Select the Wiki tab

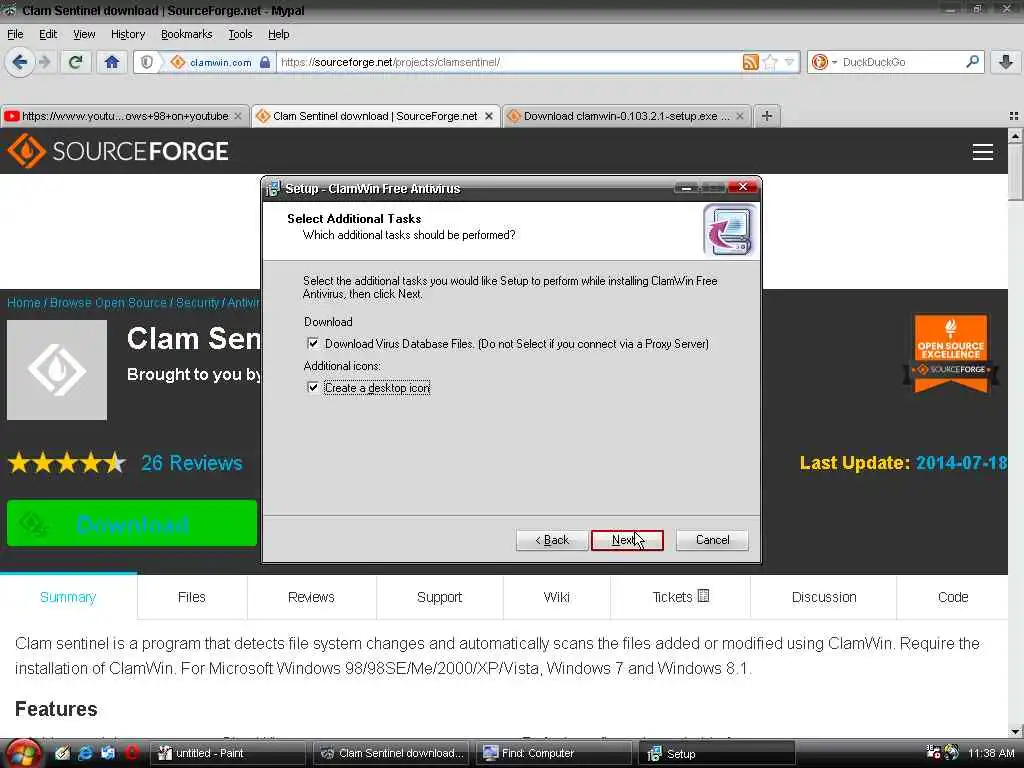556,597
